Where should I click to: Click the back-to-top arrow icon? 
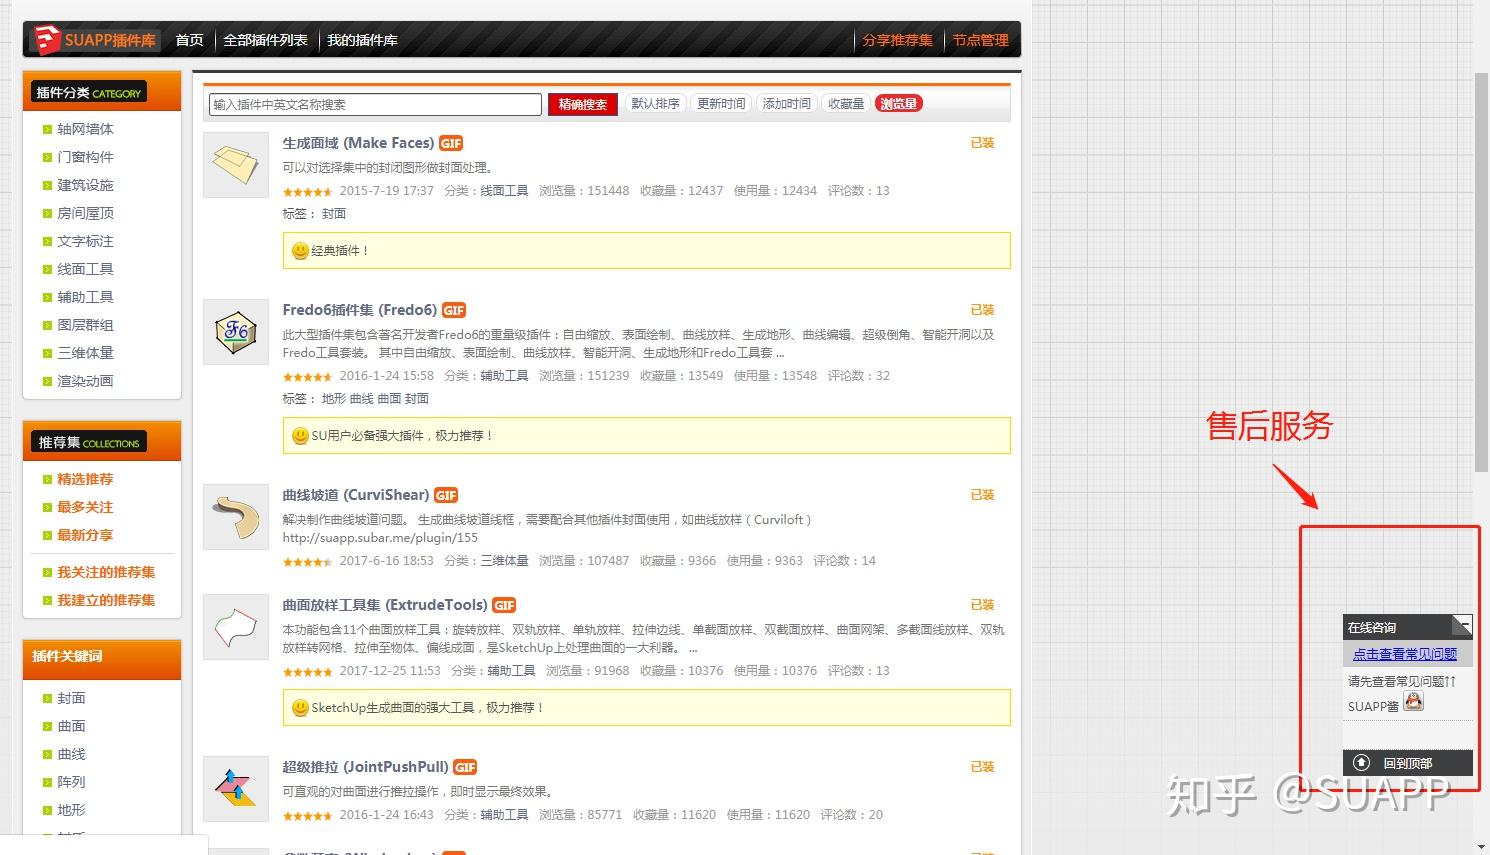point(1361,763)
